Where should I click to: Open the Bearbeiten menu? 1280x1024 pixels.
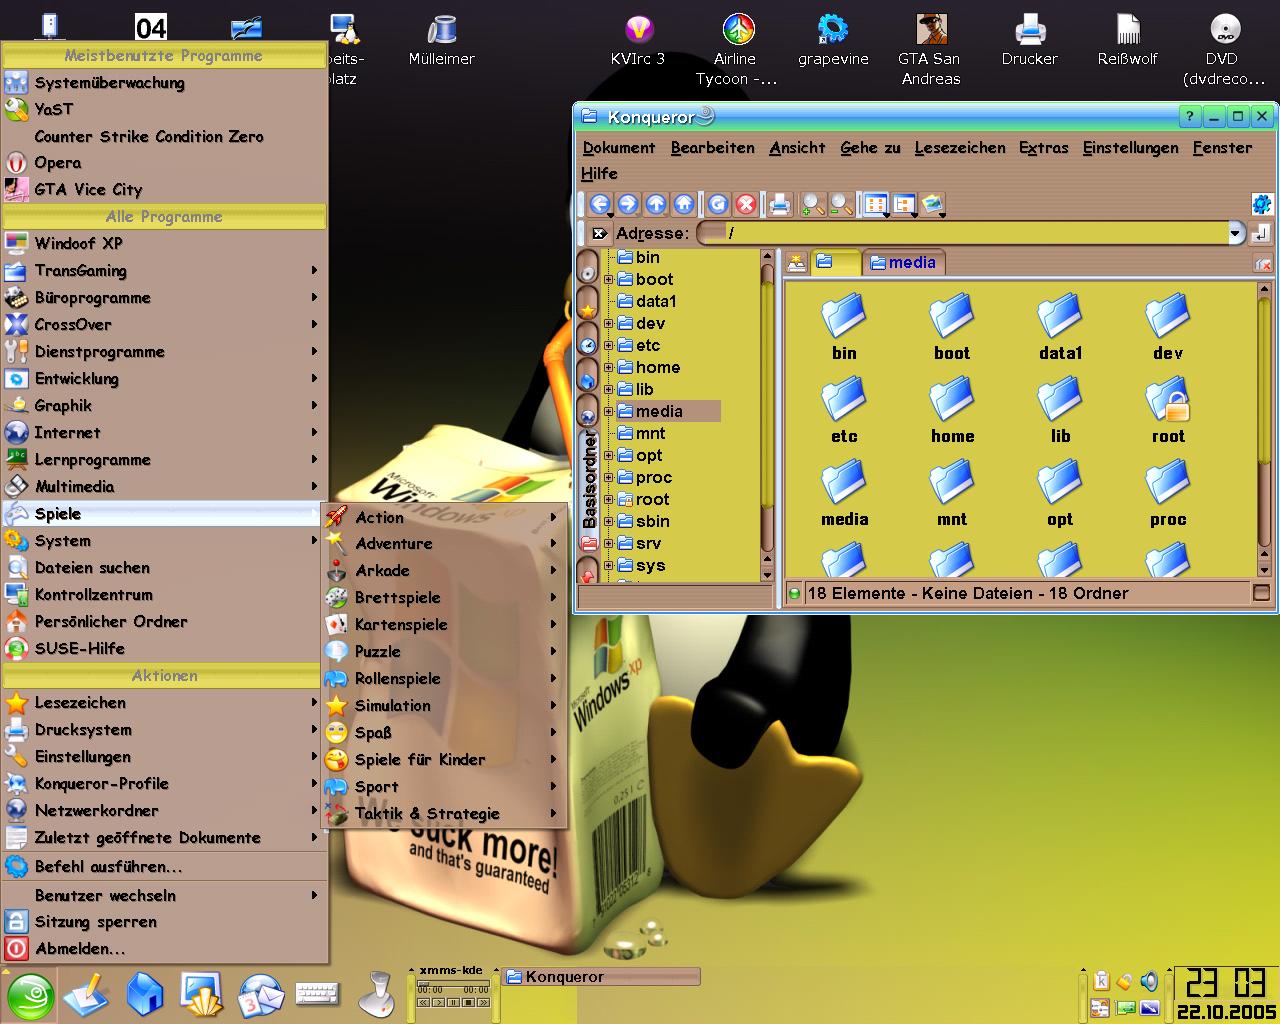[713, 148]
